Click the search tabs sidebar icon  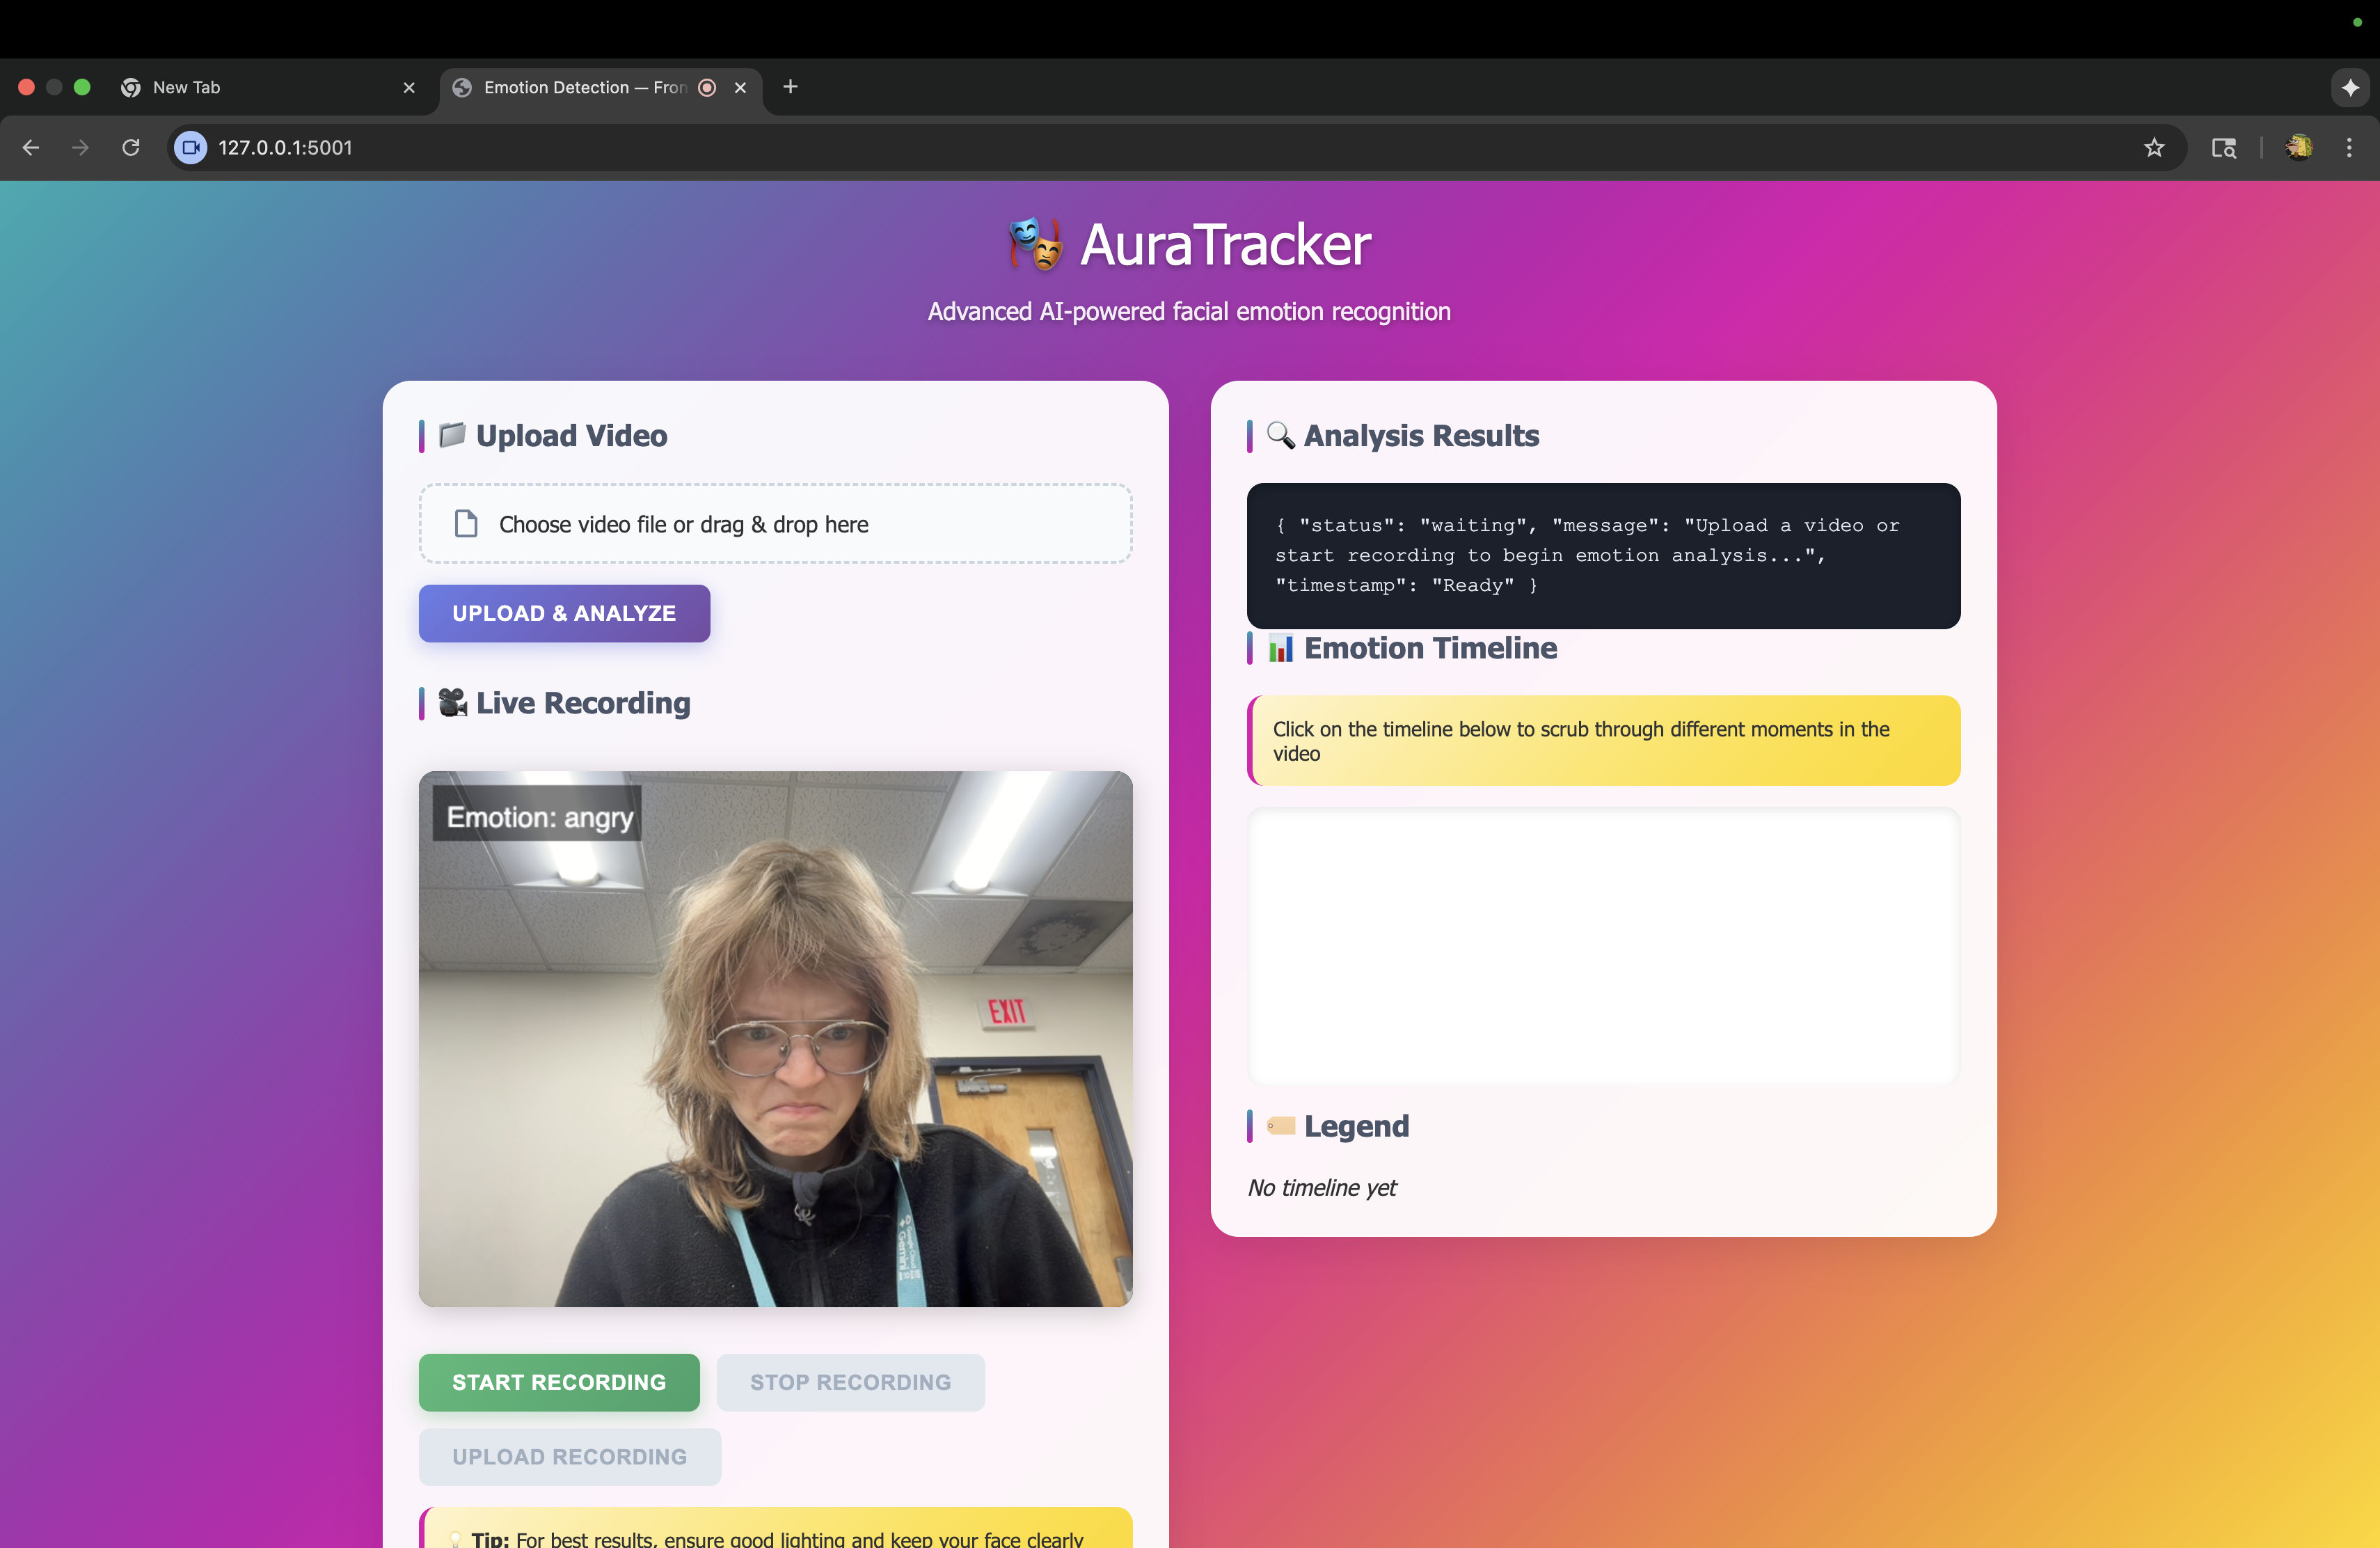[2224, 148]
